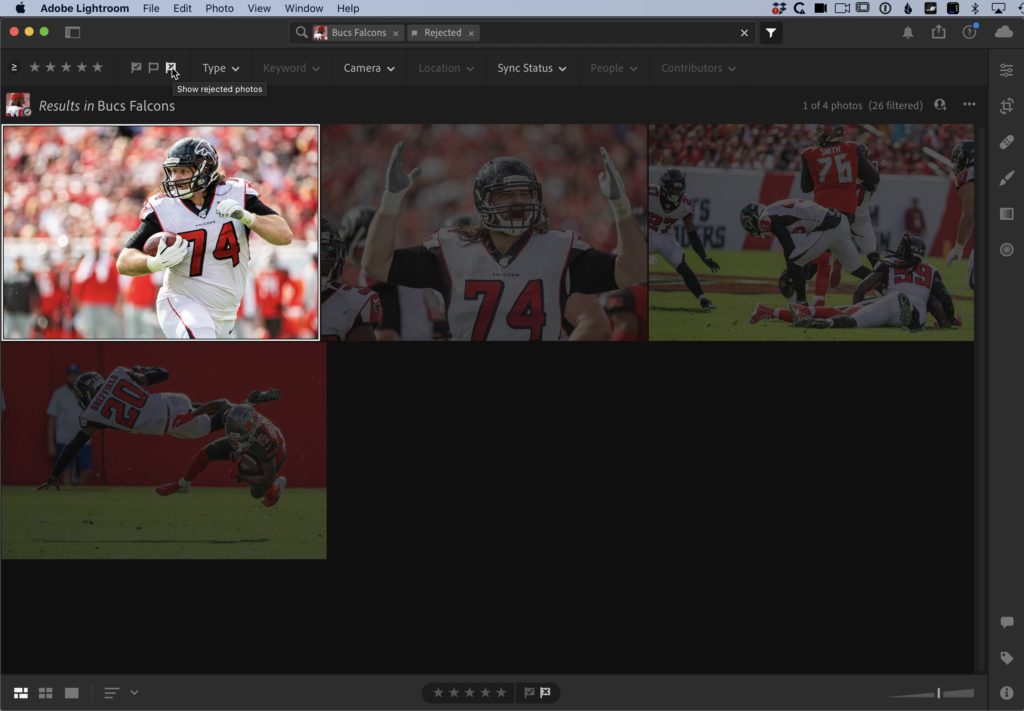
Task: Open the Edit sliders panel
Action: point(1006,70)
